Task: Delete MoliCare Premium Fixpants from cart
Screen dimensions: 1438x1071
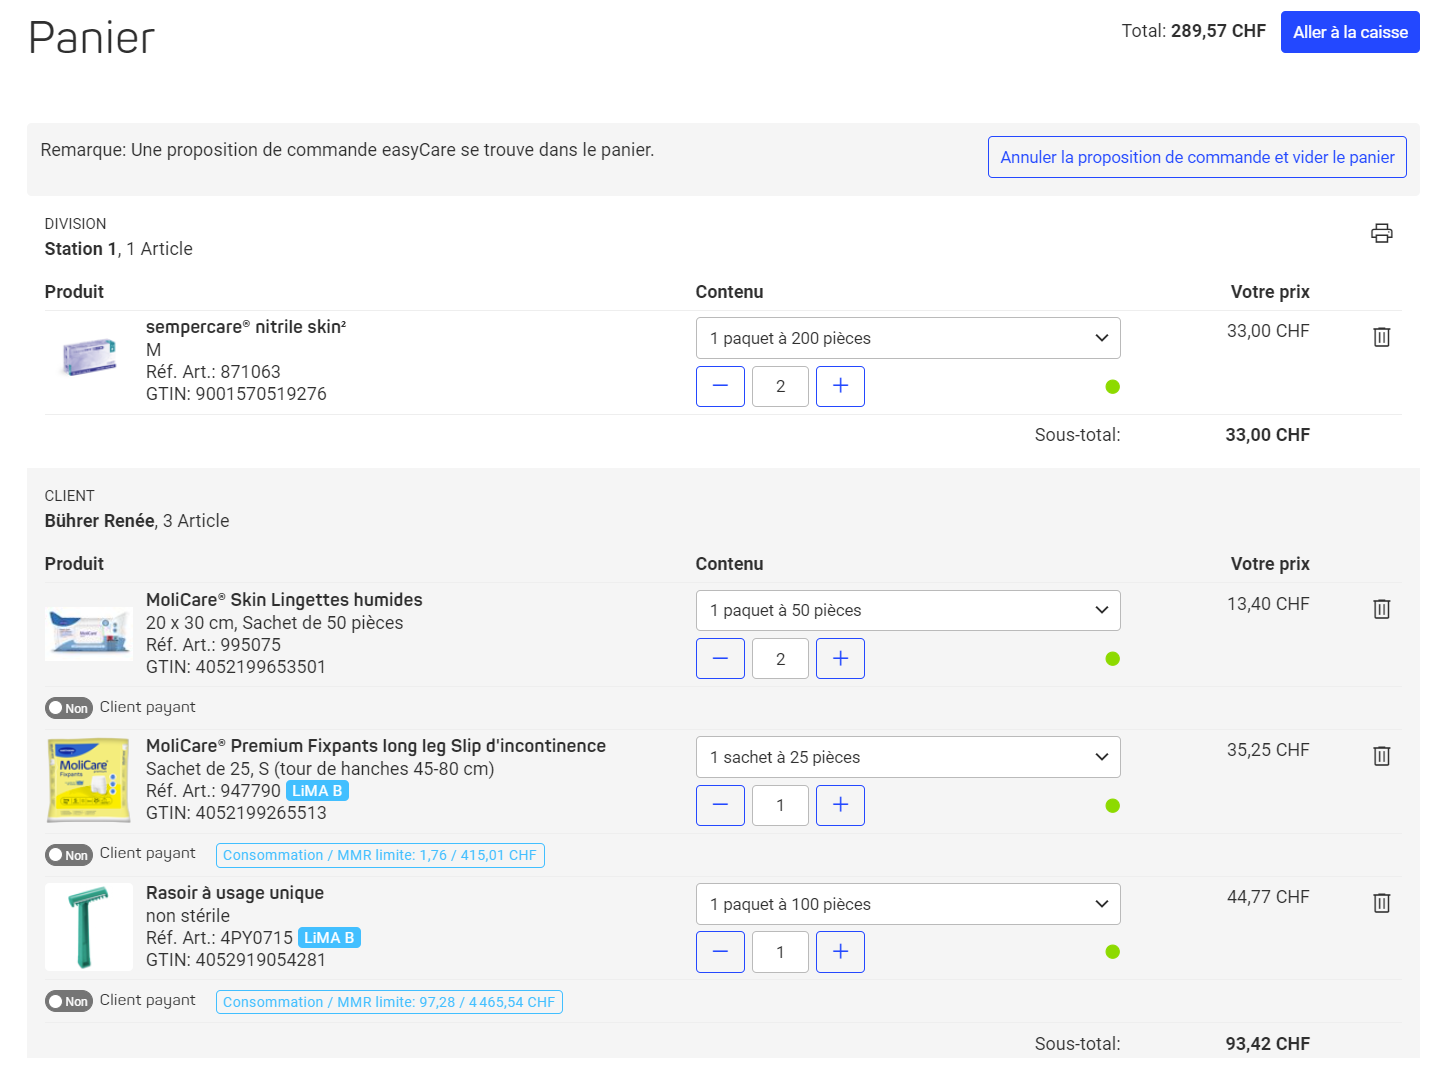Action: 1381,756
